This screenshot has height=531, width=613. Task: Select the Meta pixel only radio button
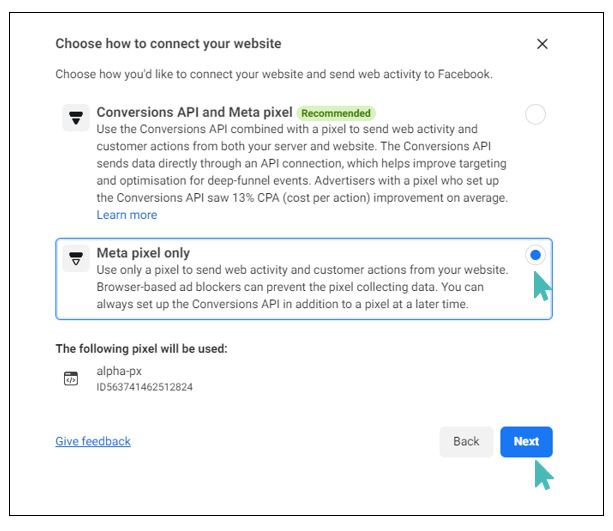(x=535, y=255)
